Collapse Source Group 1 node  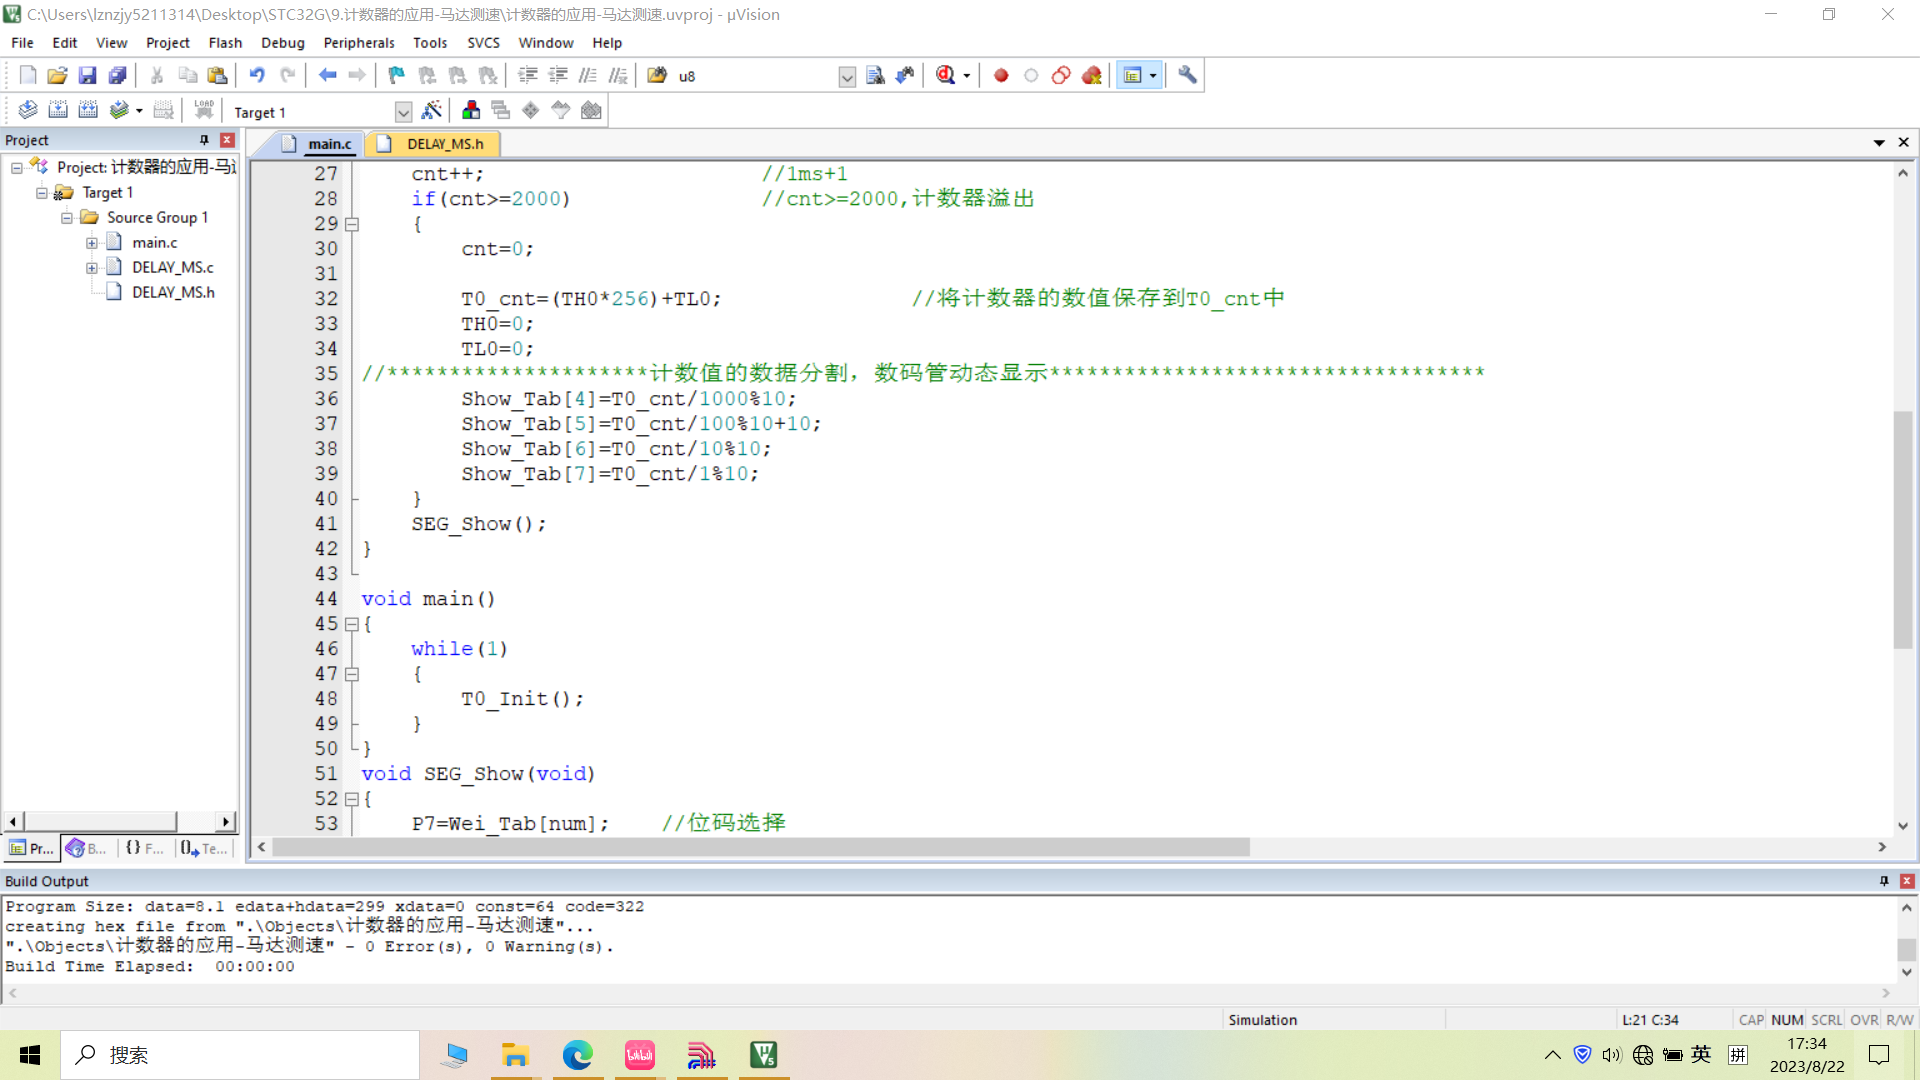coord(67,218)
